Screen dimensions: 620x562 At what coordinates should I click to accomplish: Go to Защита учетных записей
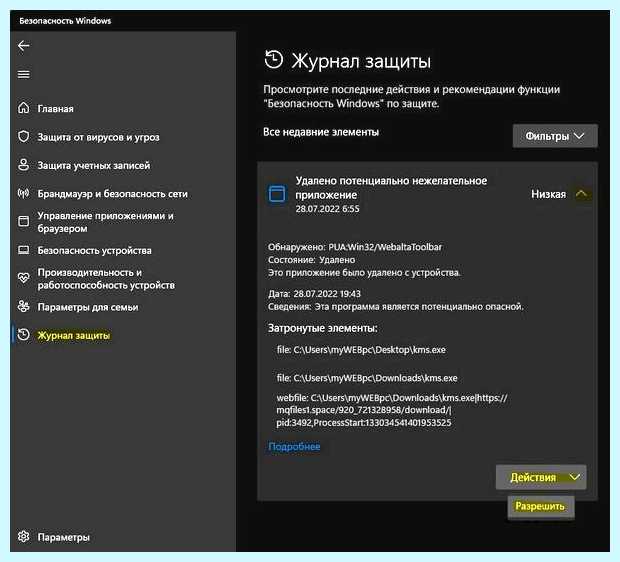tap(94, 166)
